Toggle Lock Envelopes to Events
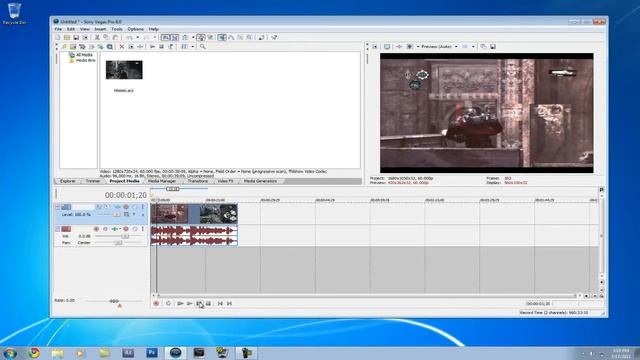640x360 pixels. (201, 38)
